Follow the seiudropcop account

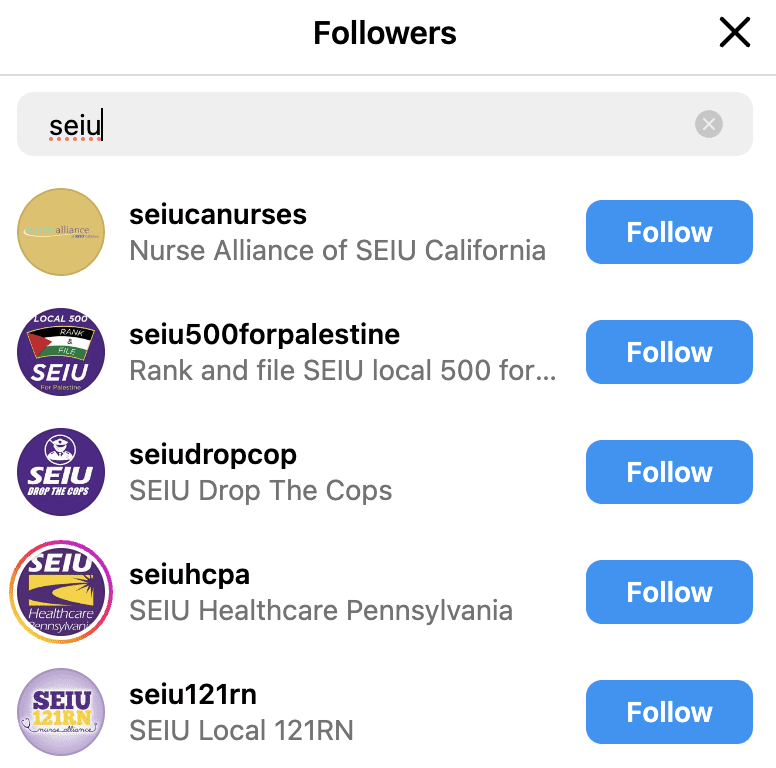click(x=669, y=472)
